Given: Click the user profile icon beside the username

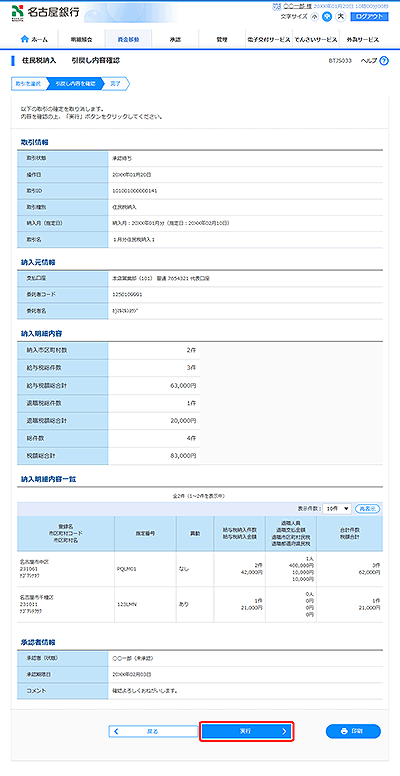Looking at the screenshot, I should 277,8.
